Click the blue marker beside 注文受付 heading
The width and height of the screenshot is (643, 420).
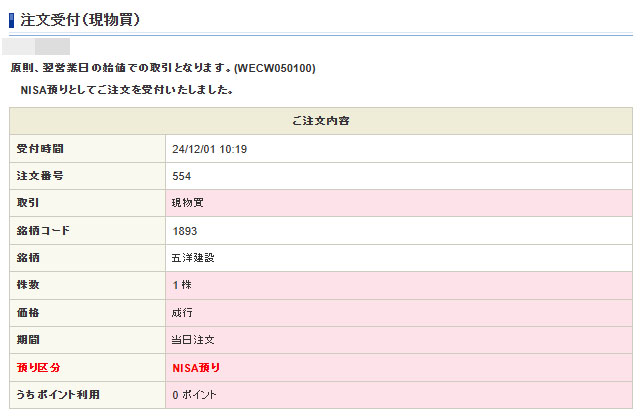pyautogui.click(x=12, y=19)
